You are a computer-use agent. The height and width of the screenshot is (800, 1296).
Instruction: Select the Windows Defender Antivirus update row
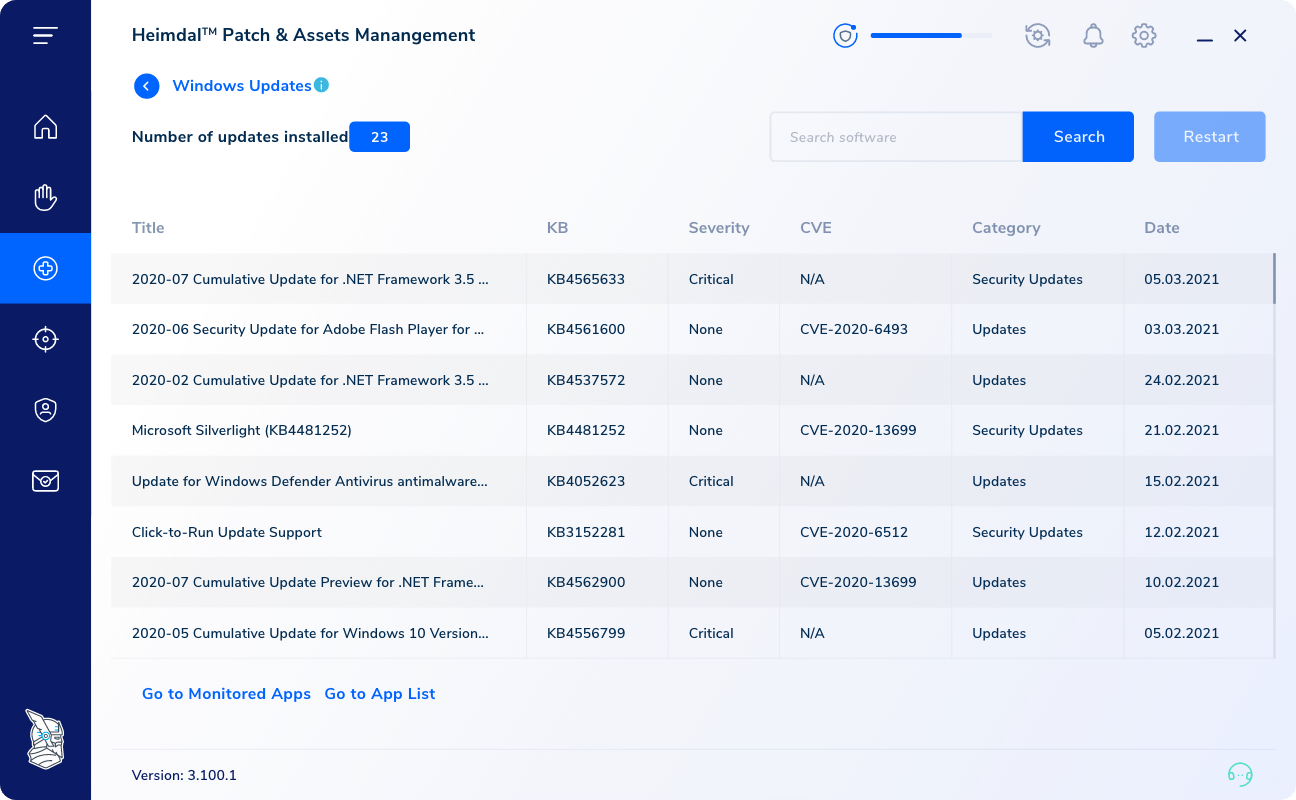(692, 481)
